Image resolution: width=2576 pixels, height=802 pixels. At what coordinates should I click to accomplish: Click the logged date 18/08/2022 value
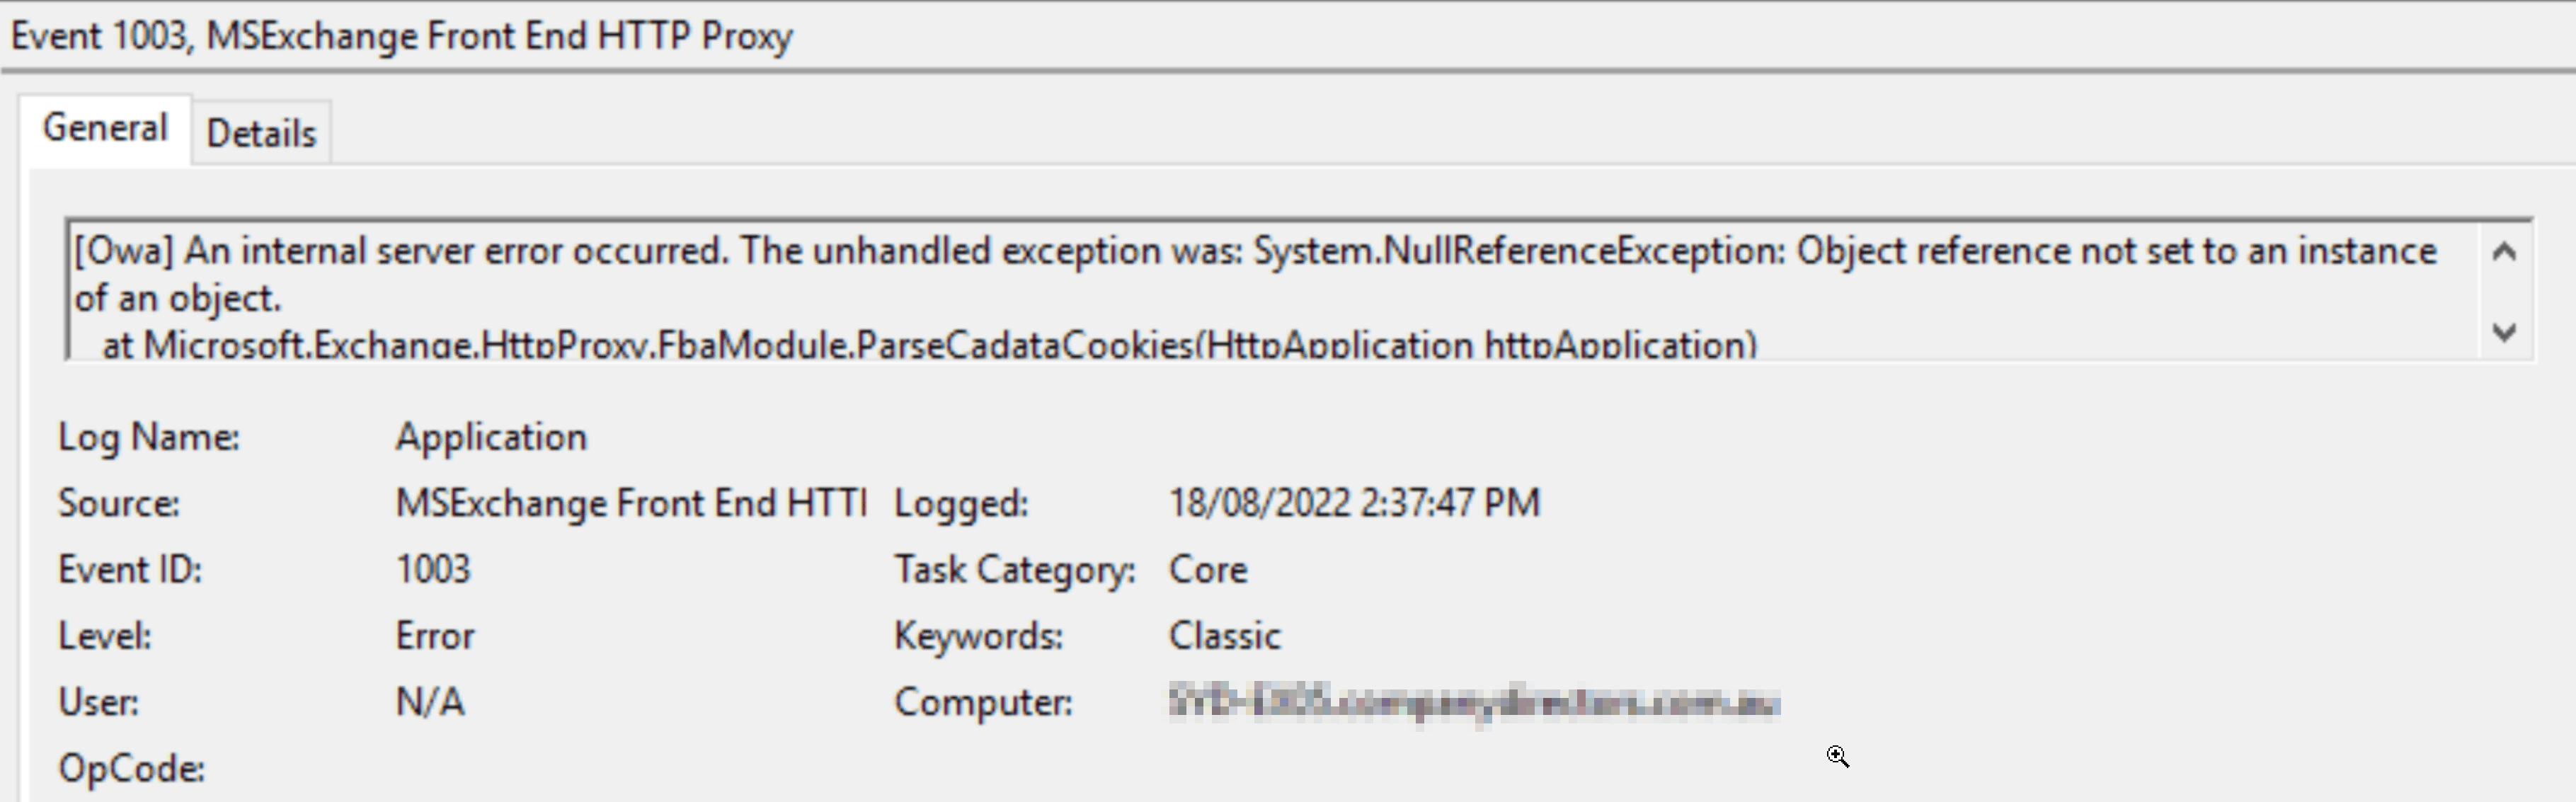(1355, 503)
